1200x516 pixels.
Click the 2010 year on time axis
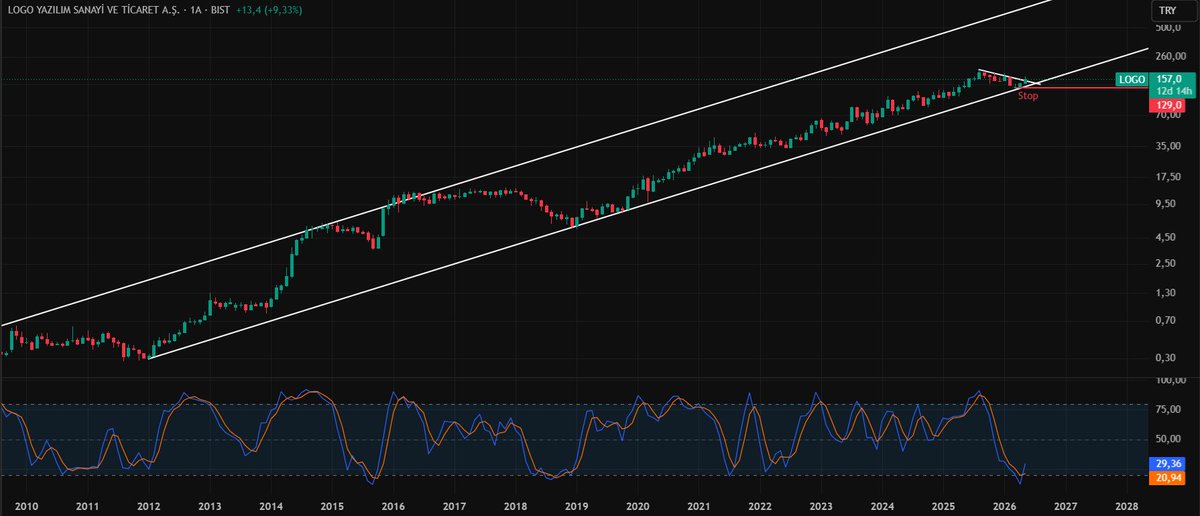(26, 507)
